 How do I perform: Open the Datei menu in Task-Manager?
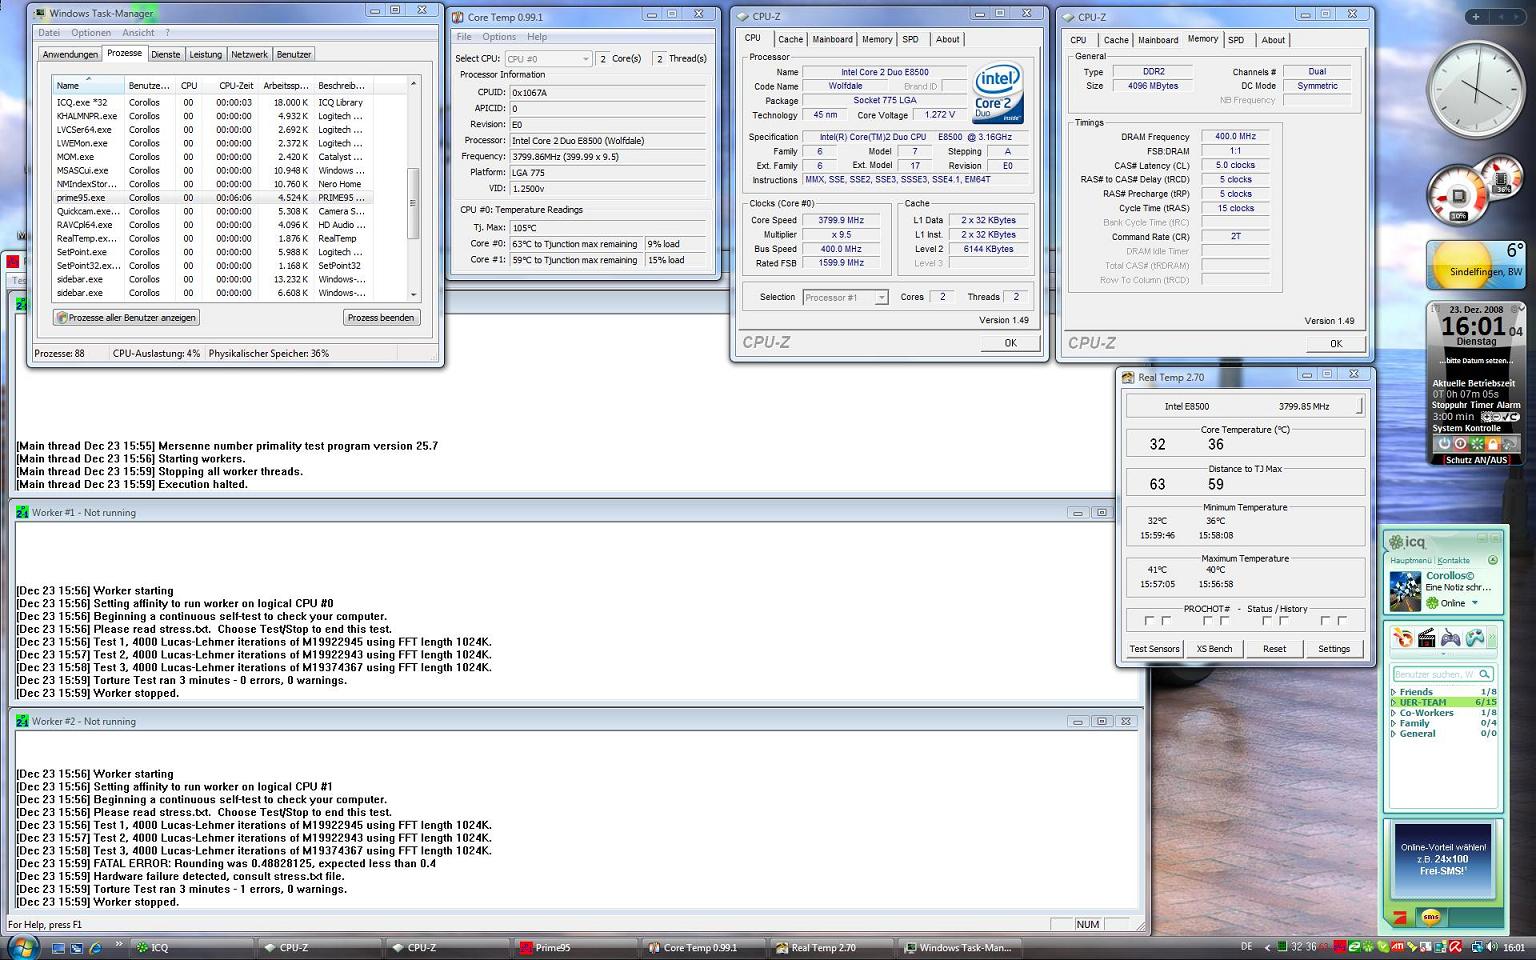click(x=49, y=33)
